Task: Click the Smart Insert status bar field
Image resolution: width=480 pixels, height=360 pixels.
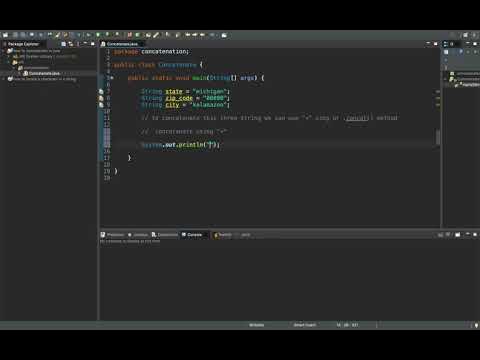Action: click(x=305, y=325)
